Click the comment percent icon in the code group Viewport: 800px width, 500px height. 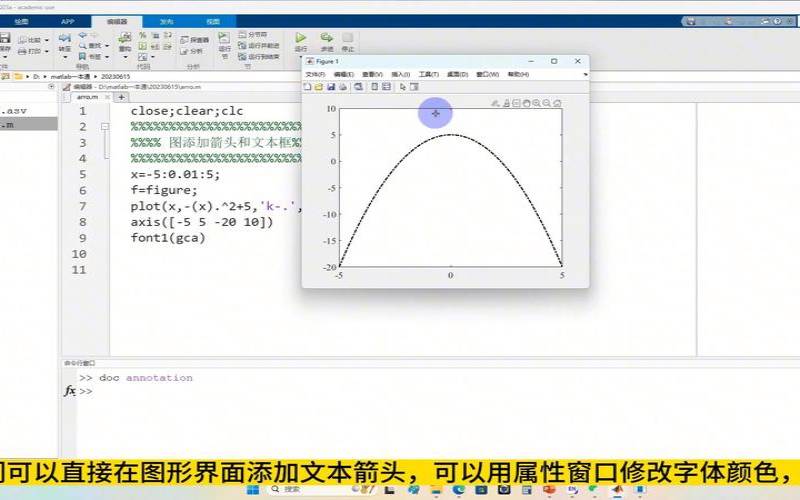point(143,35)
